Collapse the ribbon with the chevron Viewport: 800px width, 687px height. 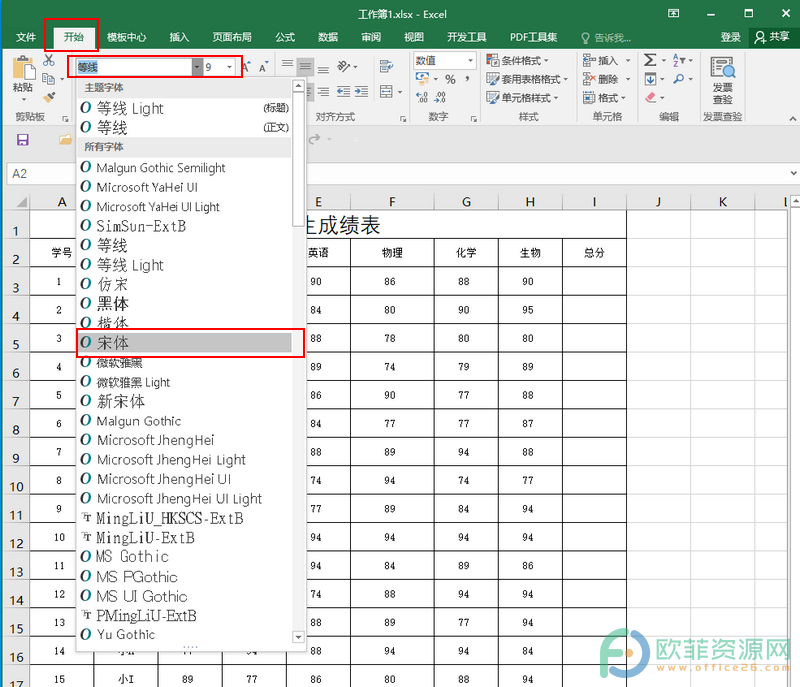792,118
